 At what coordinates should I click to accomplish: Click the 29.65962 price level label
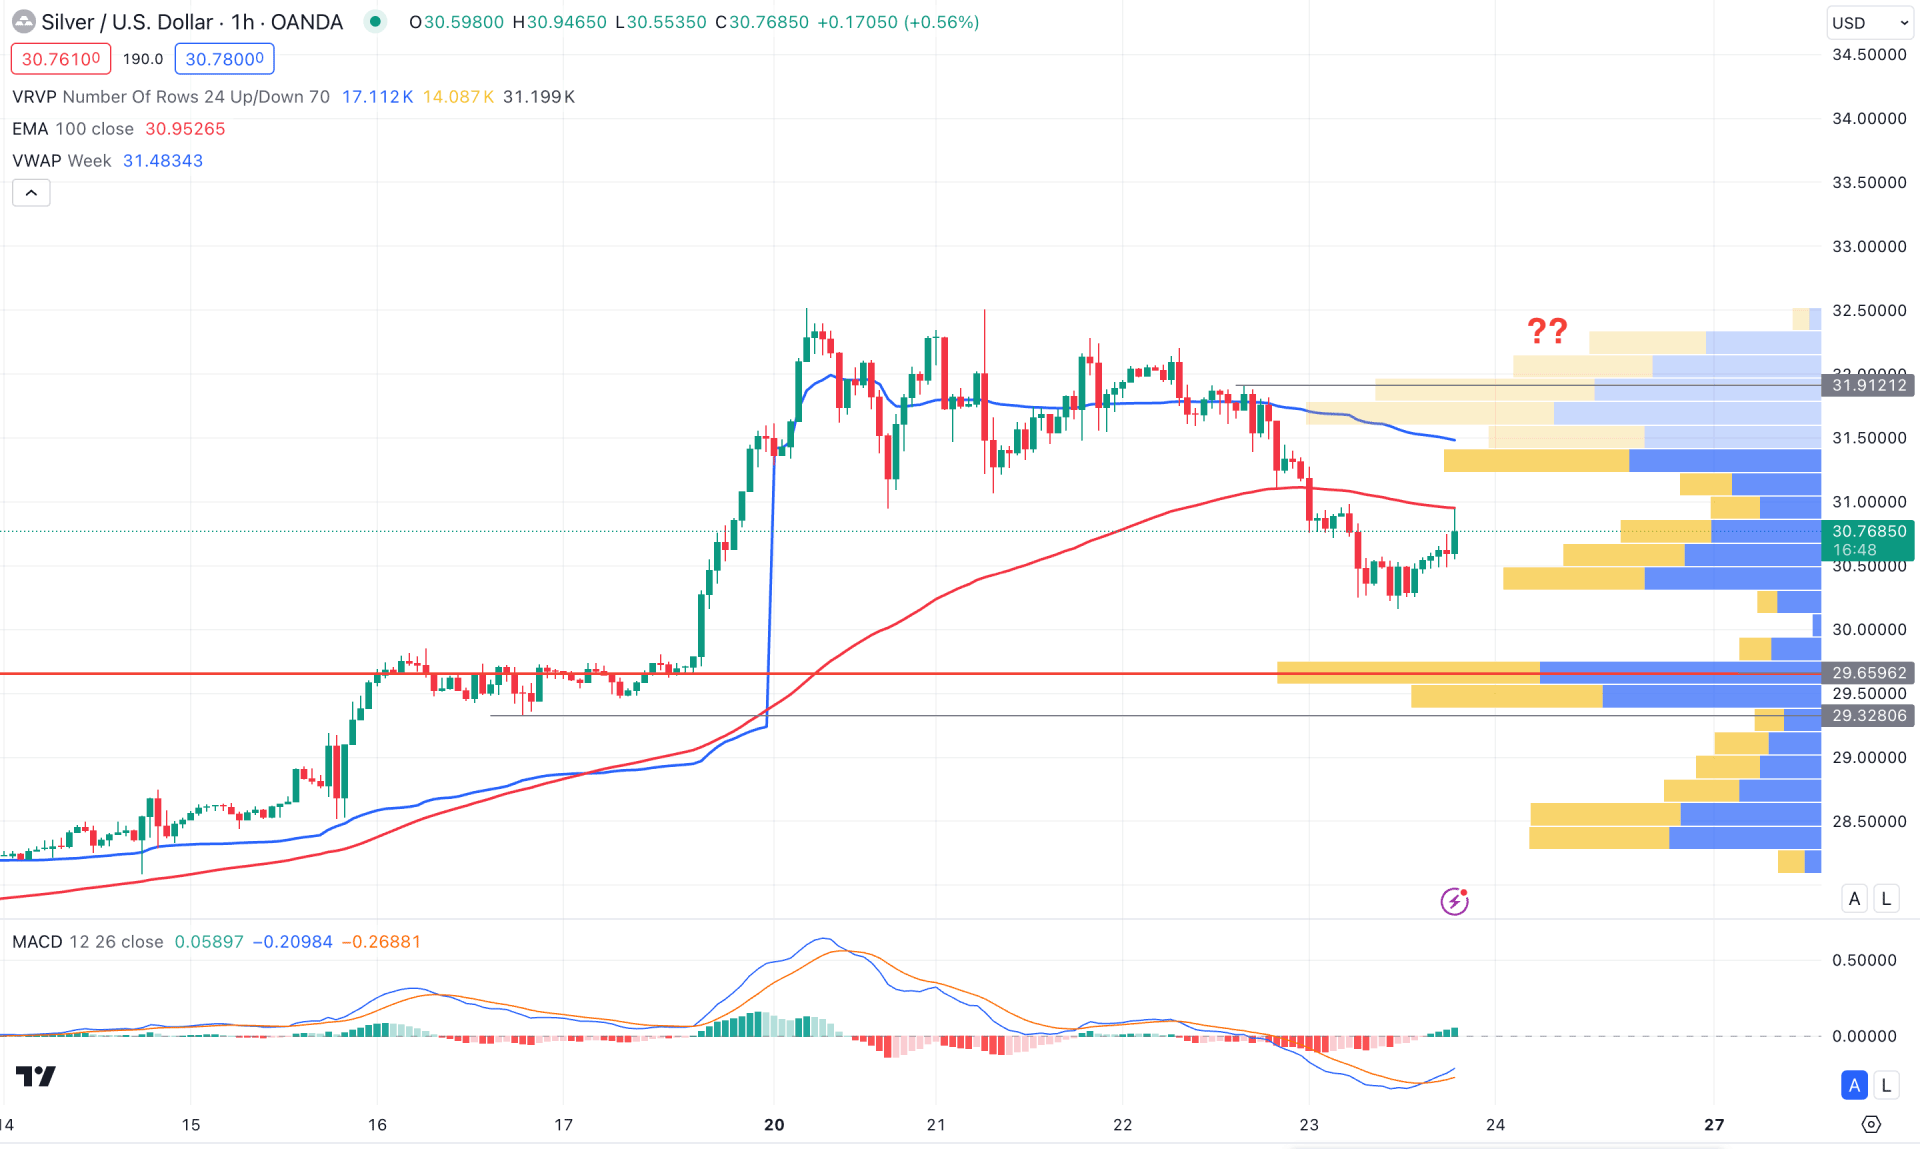1868,673
